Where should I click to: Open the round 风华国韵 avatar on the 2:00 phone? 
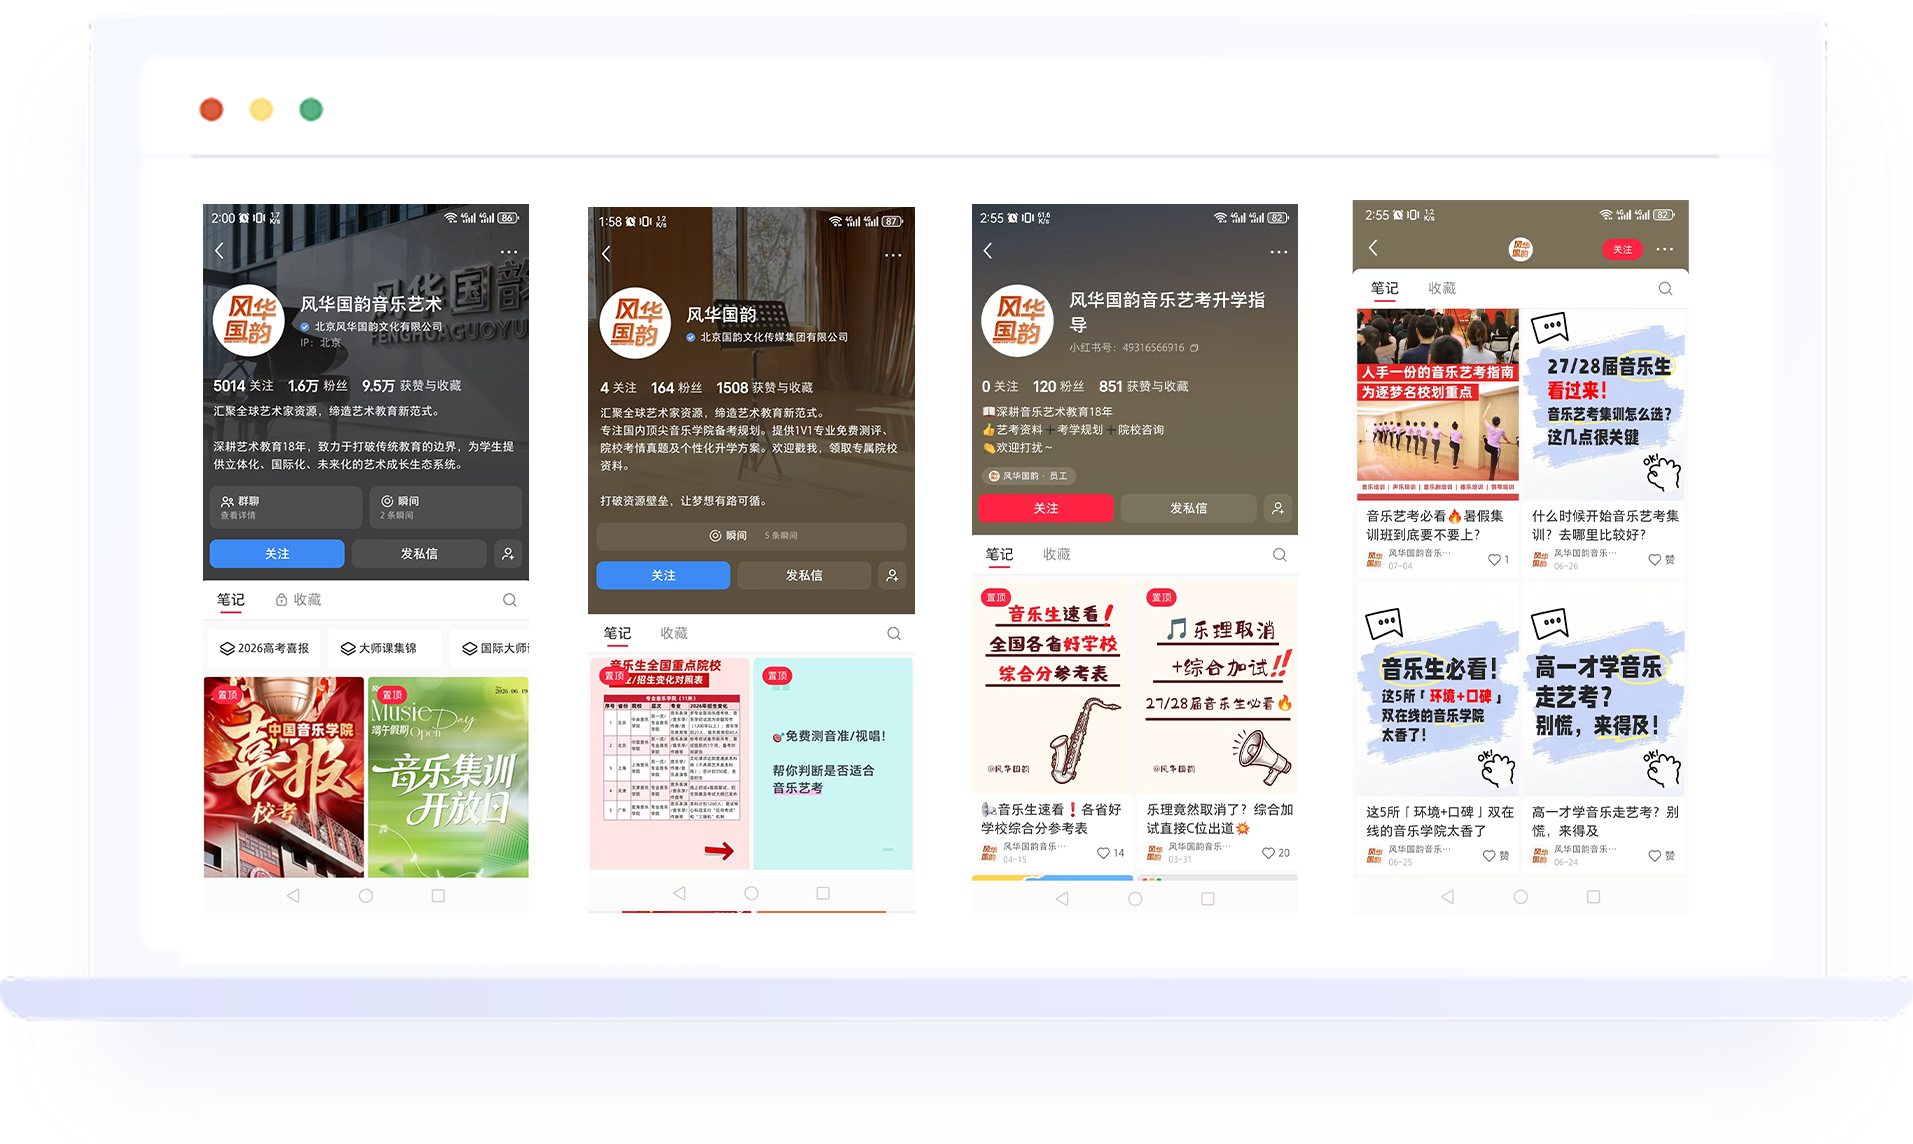[248, 320]
